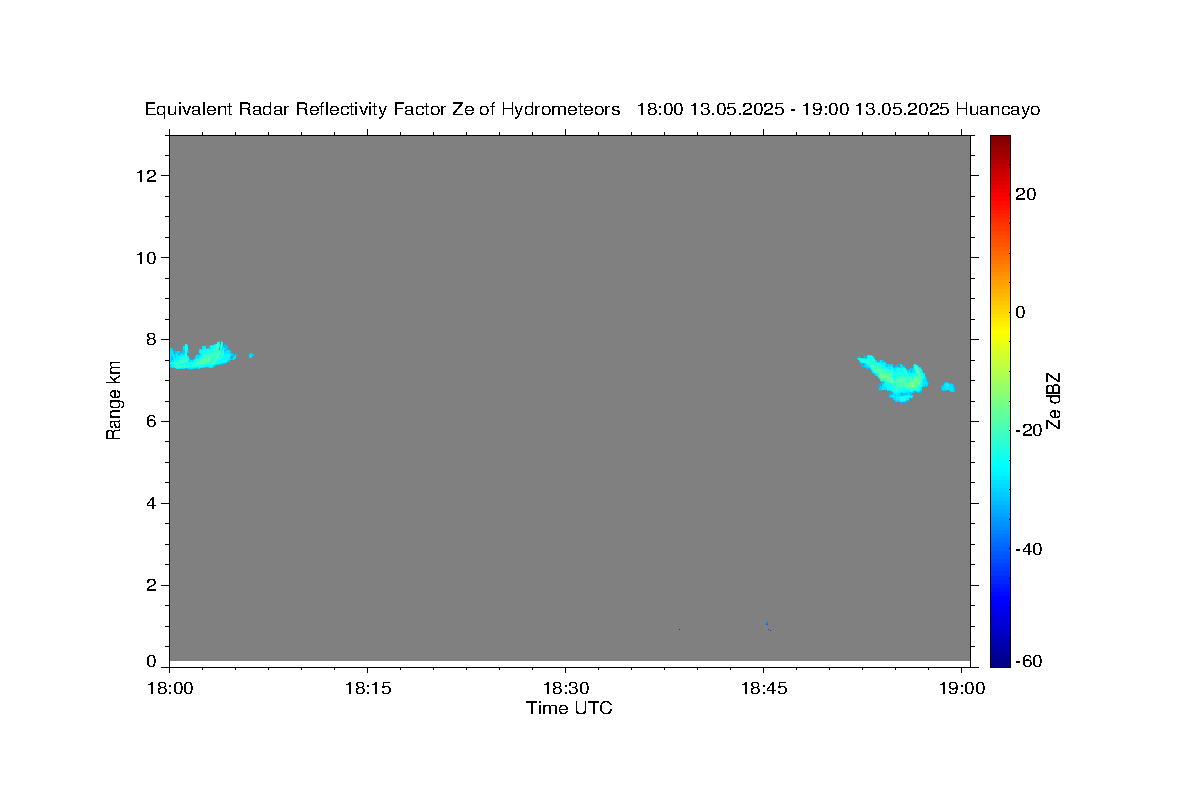Click the 10 km range tick label
1200x800 pixels.
point(148,258)
